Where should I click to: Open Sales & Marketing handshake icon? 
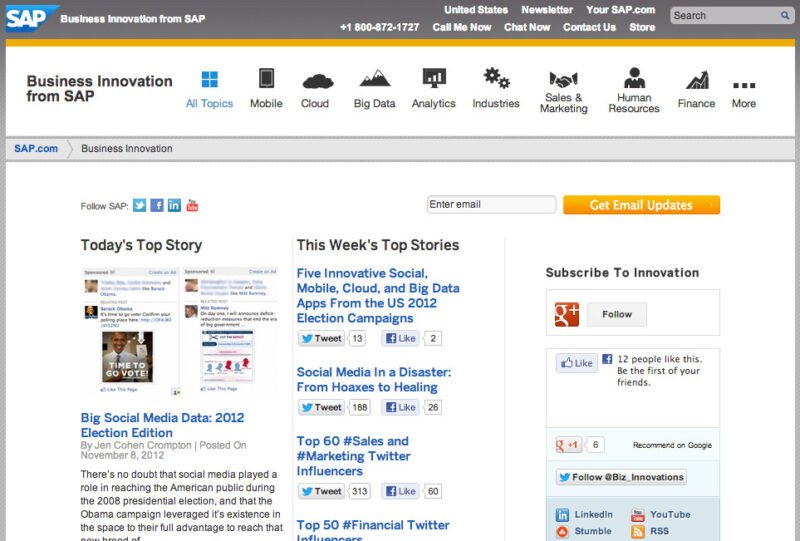coord(563,79)
